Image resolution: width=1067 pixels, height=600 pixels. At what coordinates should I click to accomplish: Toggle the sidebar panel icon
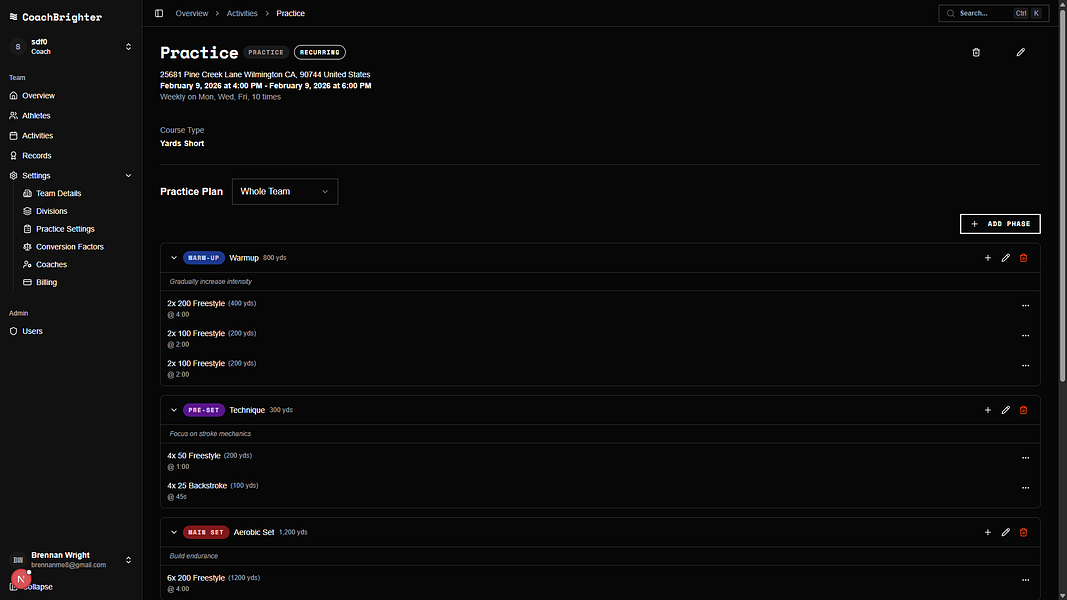(159, 13)
